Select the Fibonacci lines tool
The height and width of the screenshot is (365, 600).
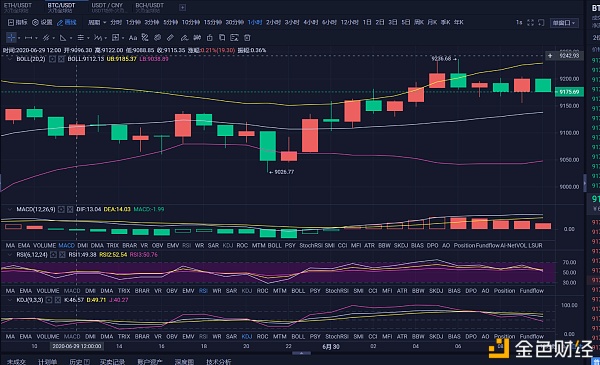[80, 38]
